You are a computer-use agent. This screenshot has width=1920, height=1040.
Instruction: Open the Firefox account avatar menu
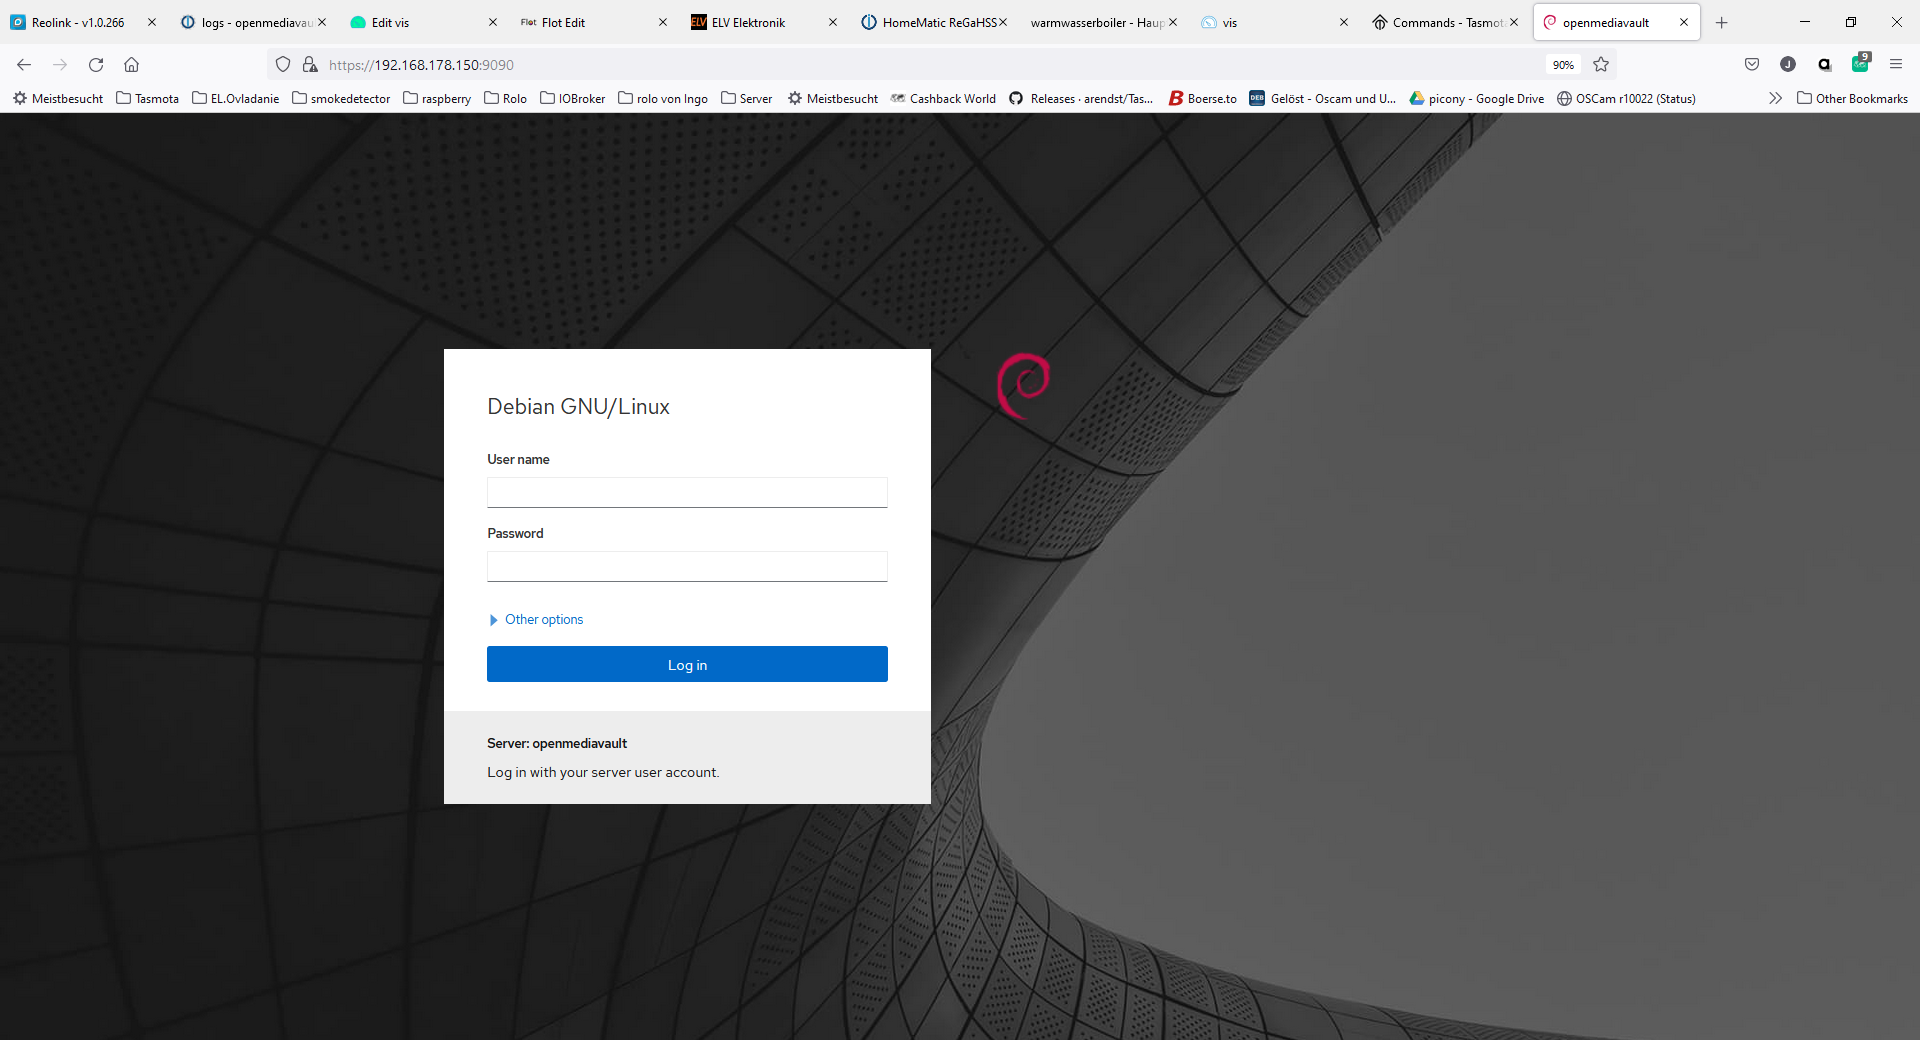click(1788, 65)
